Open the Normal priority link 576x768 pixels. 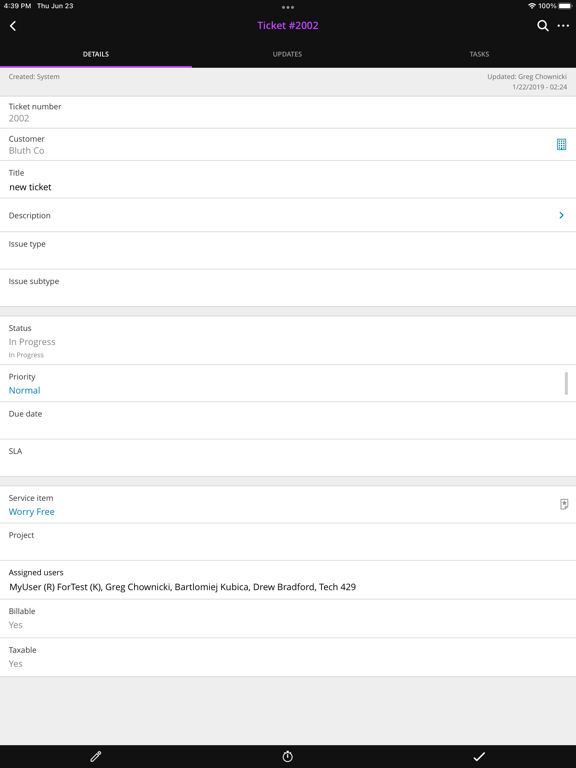(24, 390)
